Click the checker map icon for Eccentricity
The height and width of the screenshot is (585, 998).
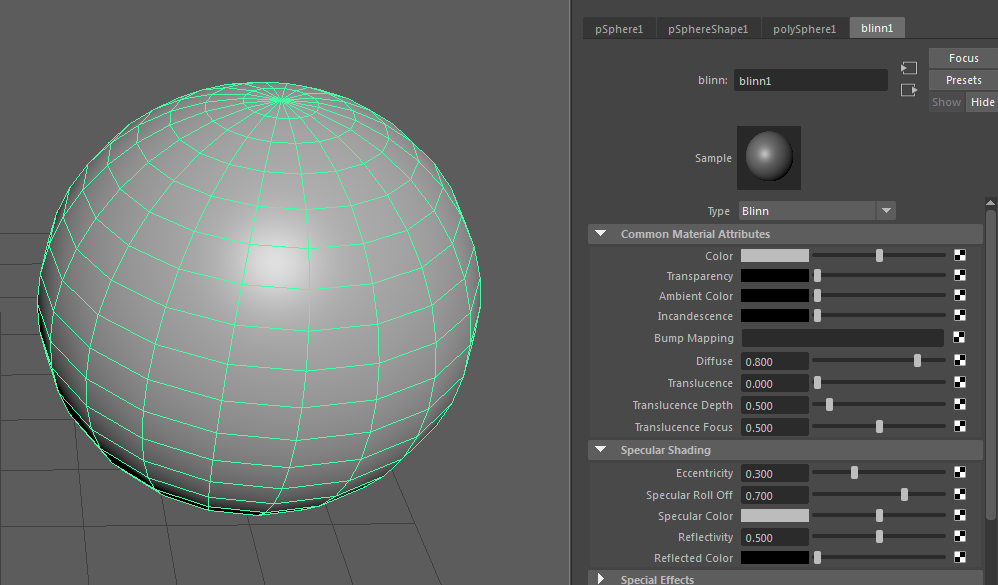960,473
